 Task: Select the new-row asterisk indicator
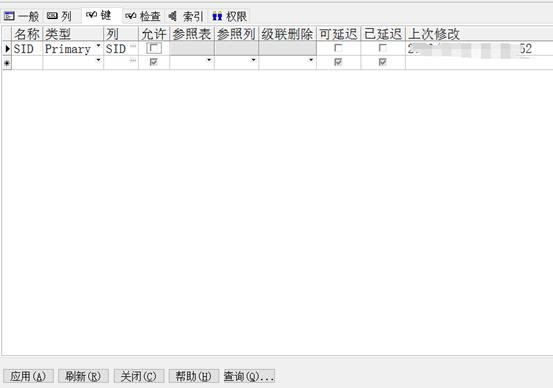tap(7, 63)
